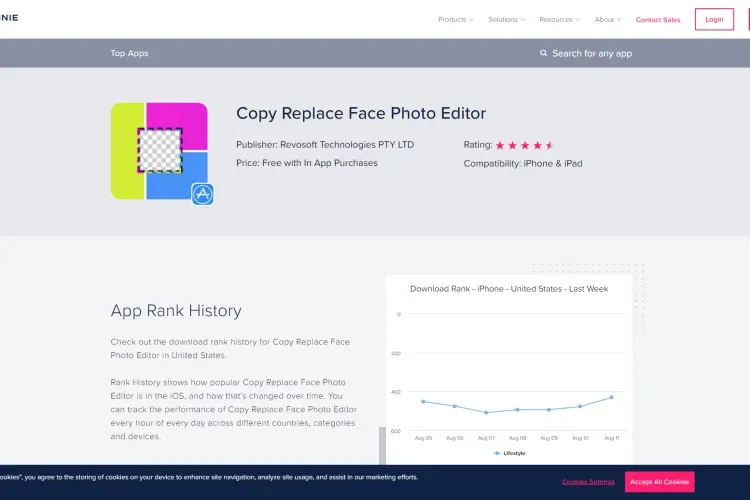This screenshot has height=500, width=750.
Task: Open Cookies Settings link
Action: tap(588, 482)
